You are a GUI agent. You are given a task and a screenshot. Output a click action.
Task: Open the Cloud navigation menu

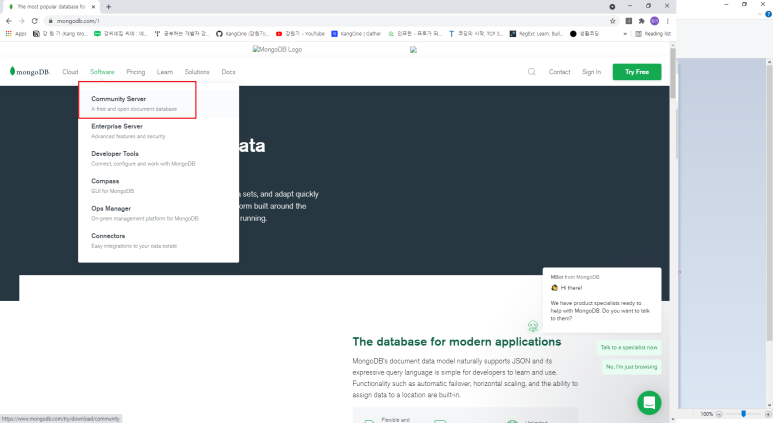[70, 71]
